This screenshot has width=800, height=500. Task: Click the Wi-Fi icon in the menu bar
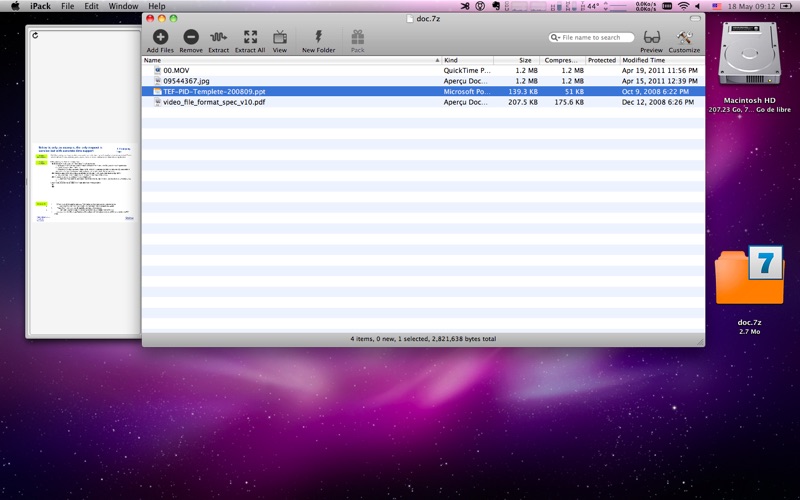tap(683, 6)
